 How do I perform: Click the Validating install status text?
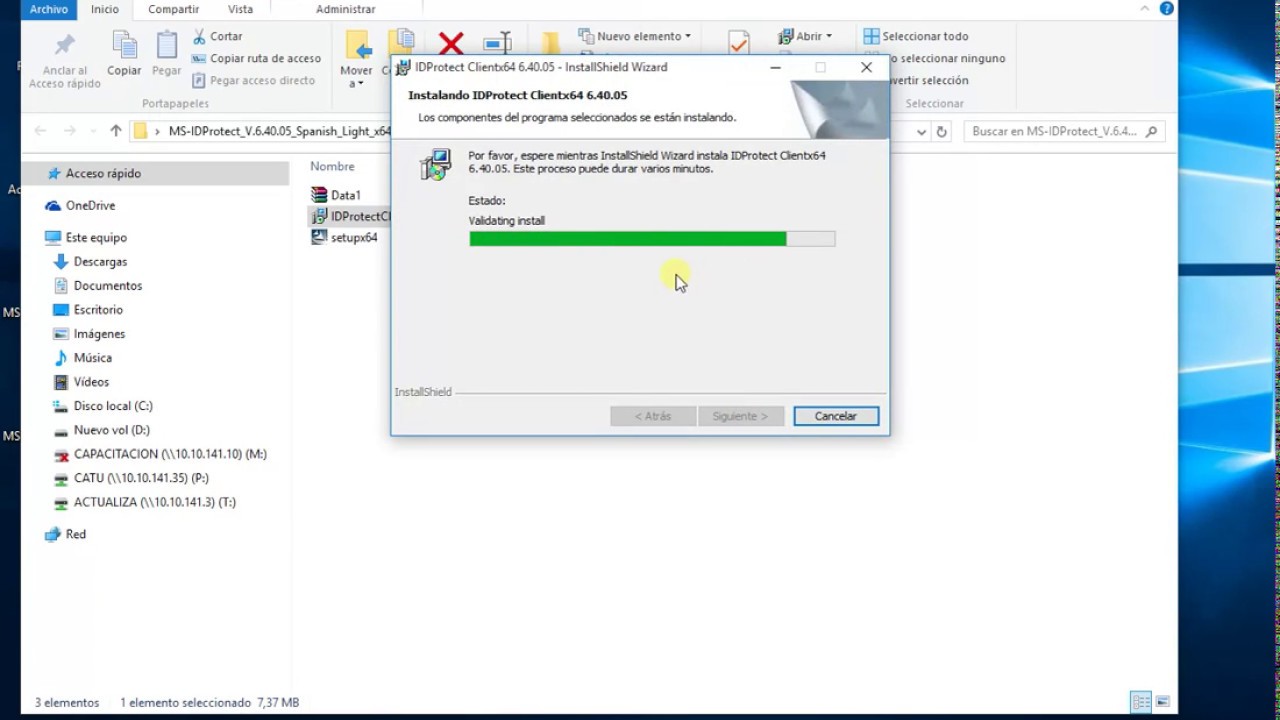pos(506,220)
